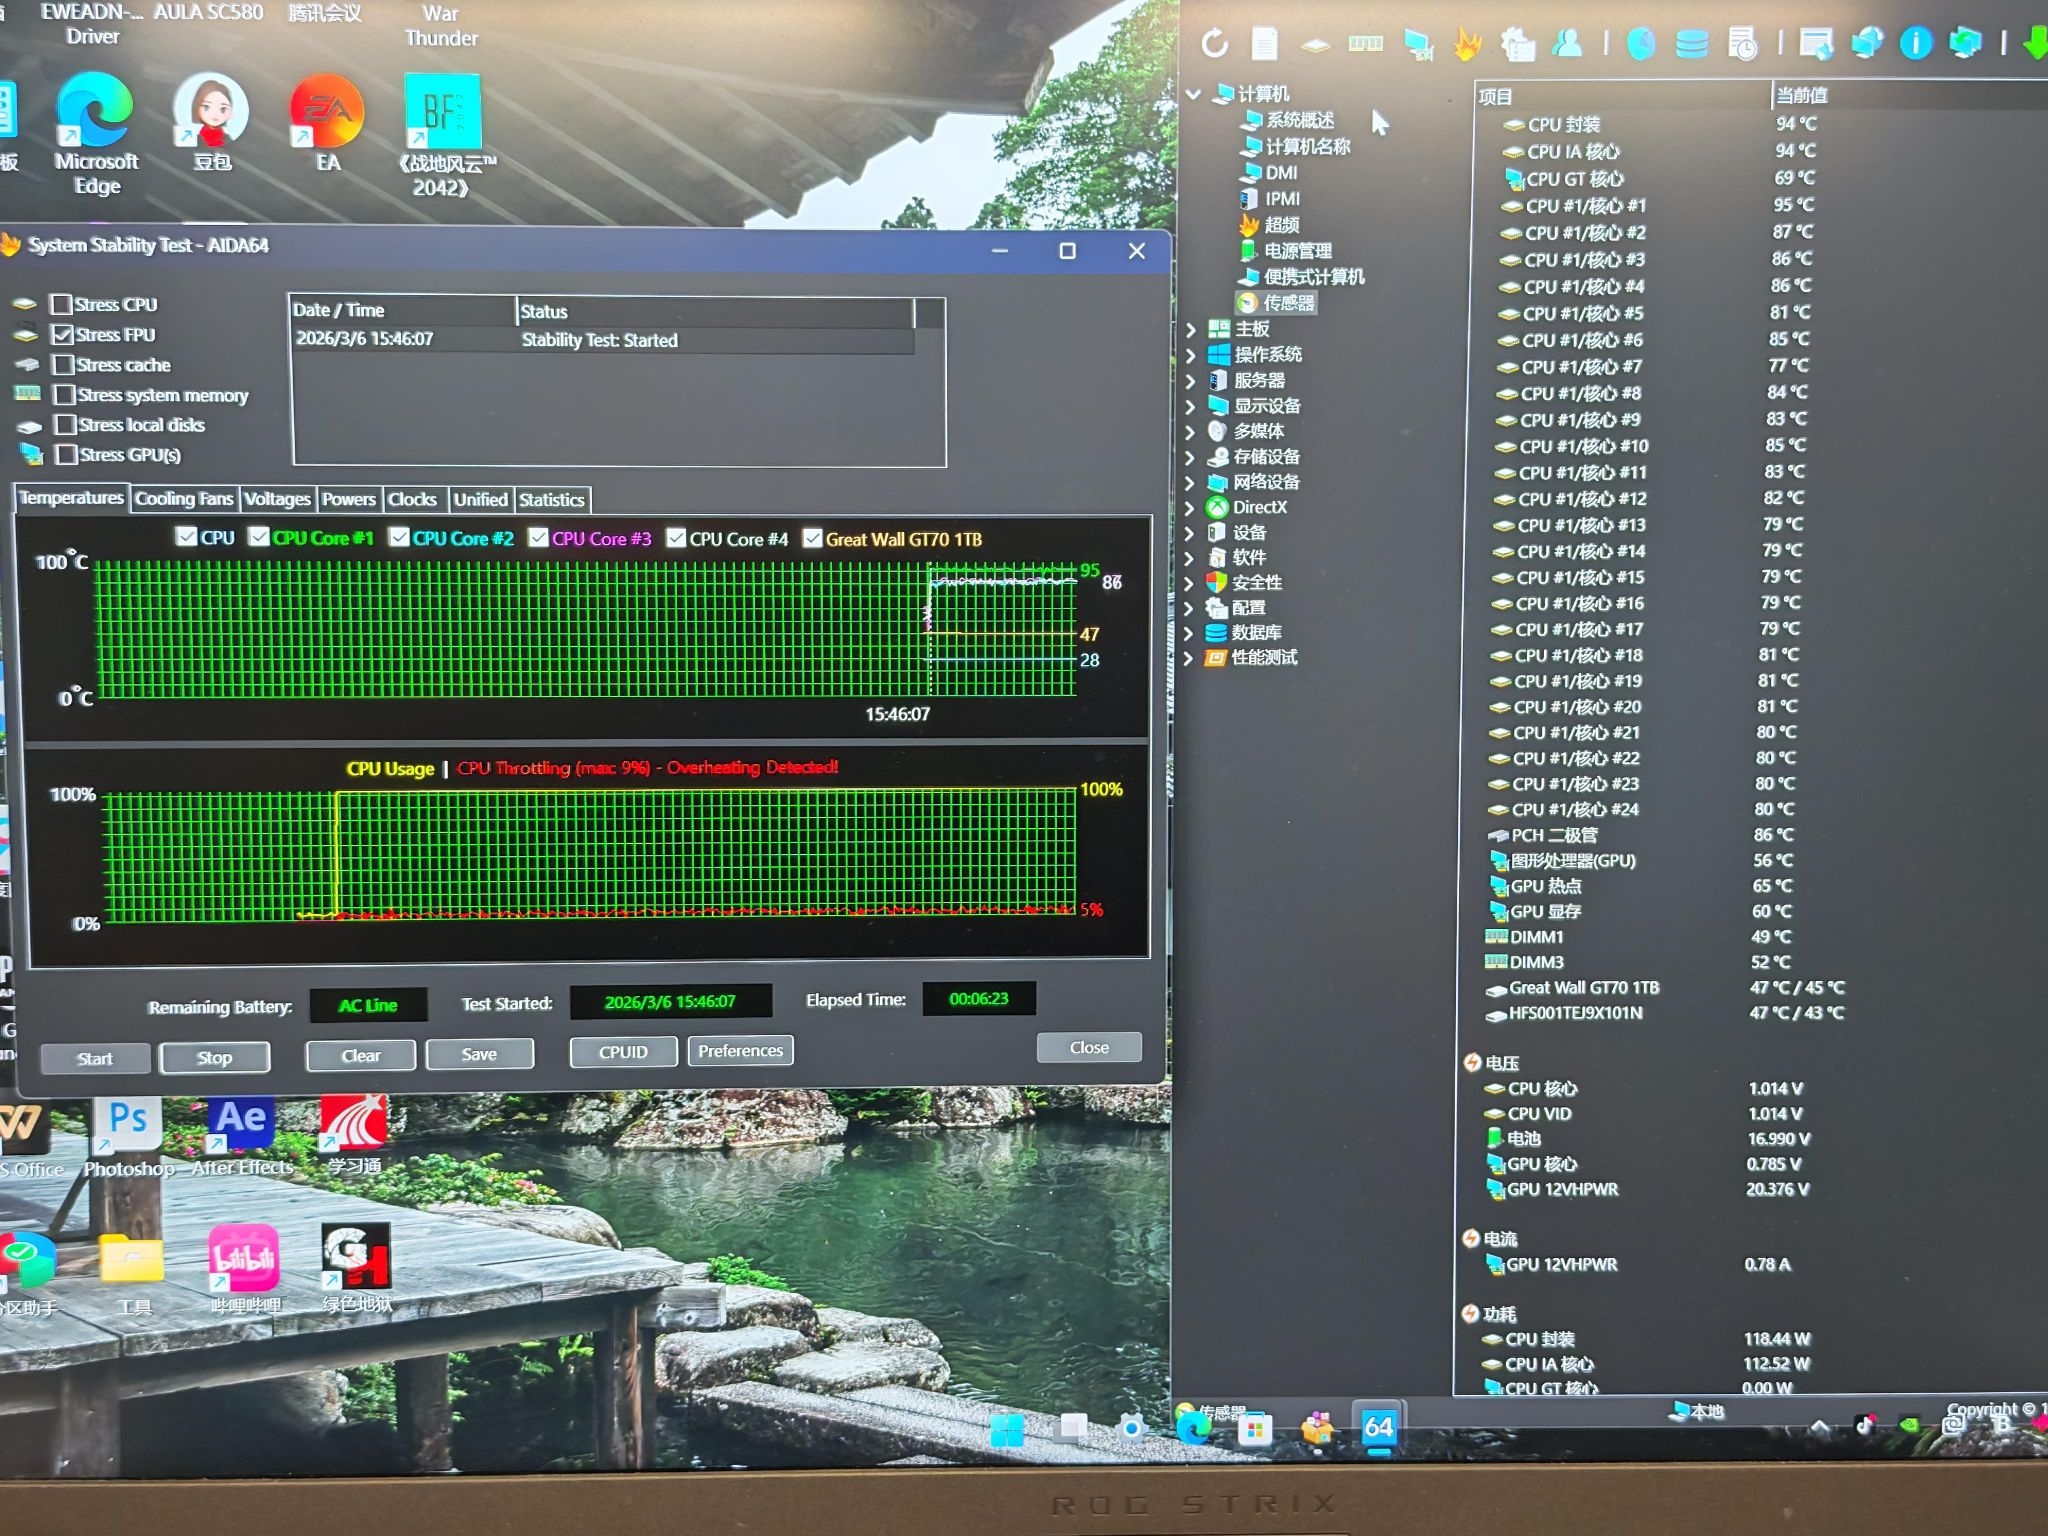
Task: Click the flame stability test toolbar icon
Action: pyautogui.click(x=1467, y=43)
